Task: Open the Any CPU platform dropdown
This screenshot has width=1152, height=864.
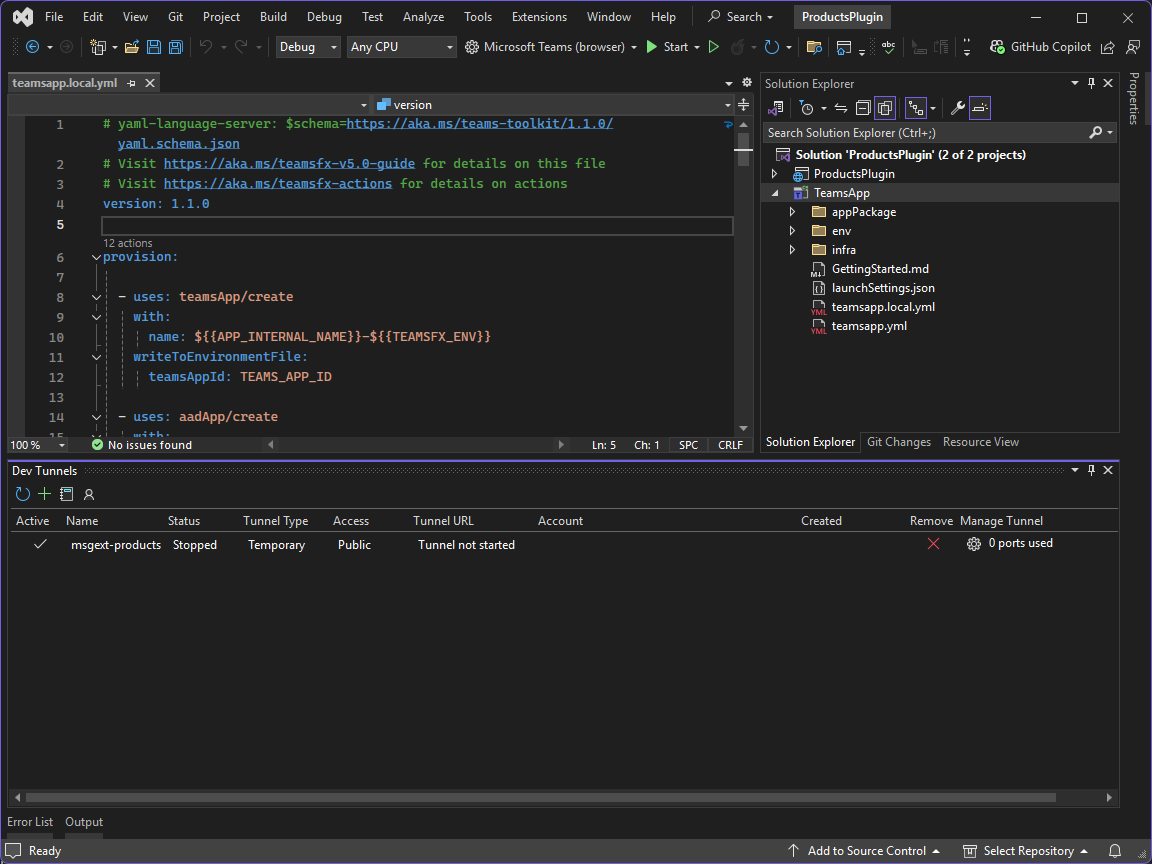Action: (x=402, y=47)
